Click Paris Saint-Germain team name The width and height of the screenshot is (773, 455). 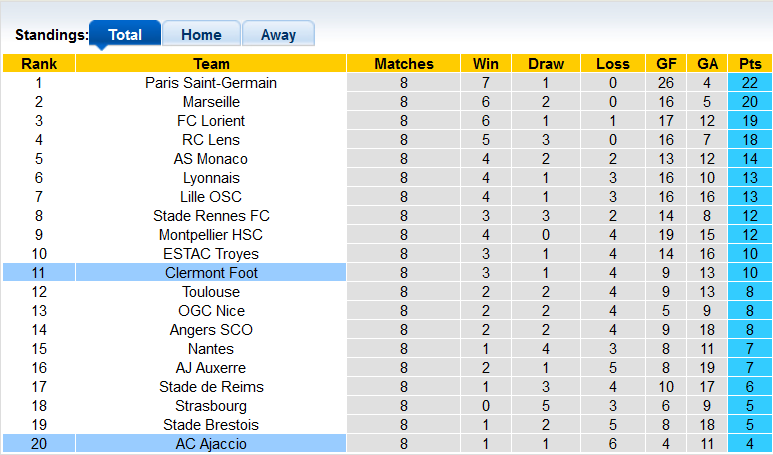click(x=211, y=83)
